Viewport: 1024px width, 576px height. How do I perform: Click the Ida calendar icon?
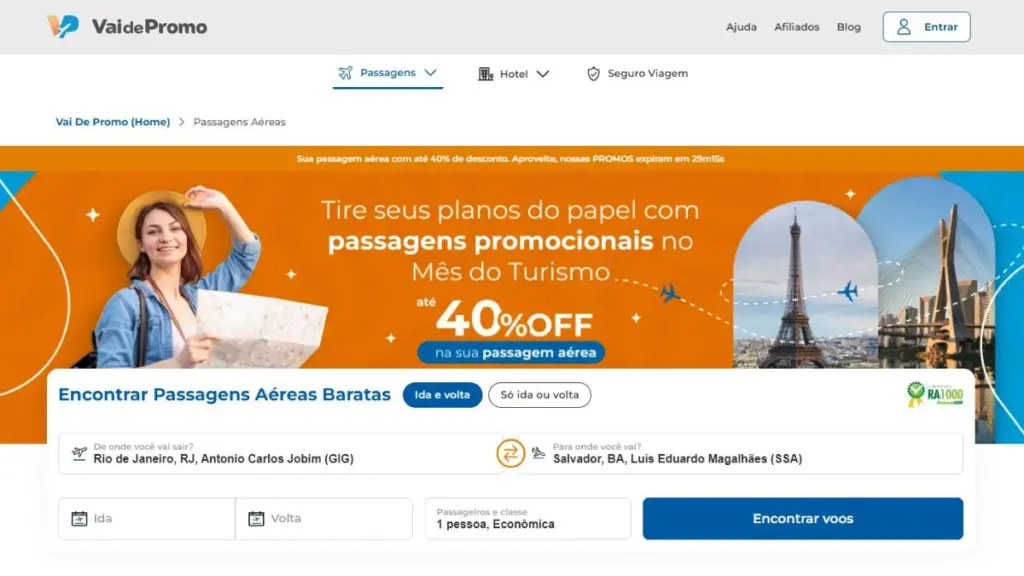point(79,519)
